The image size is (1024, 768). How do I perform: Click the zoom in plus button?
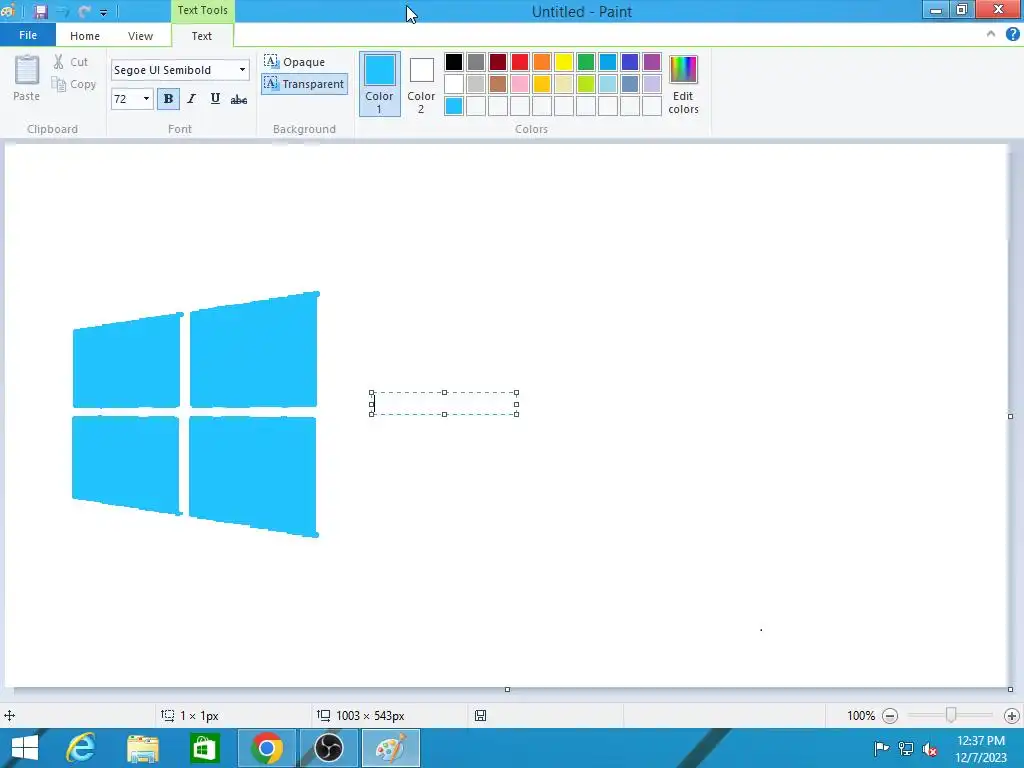[x=1012, y=716]
